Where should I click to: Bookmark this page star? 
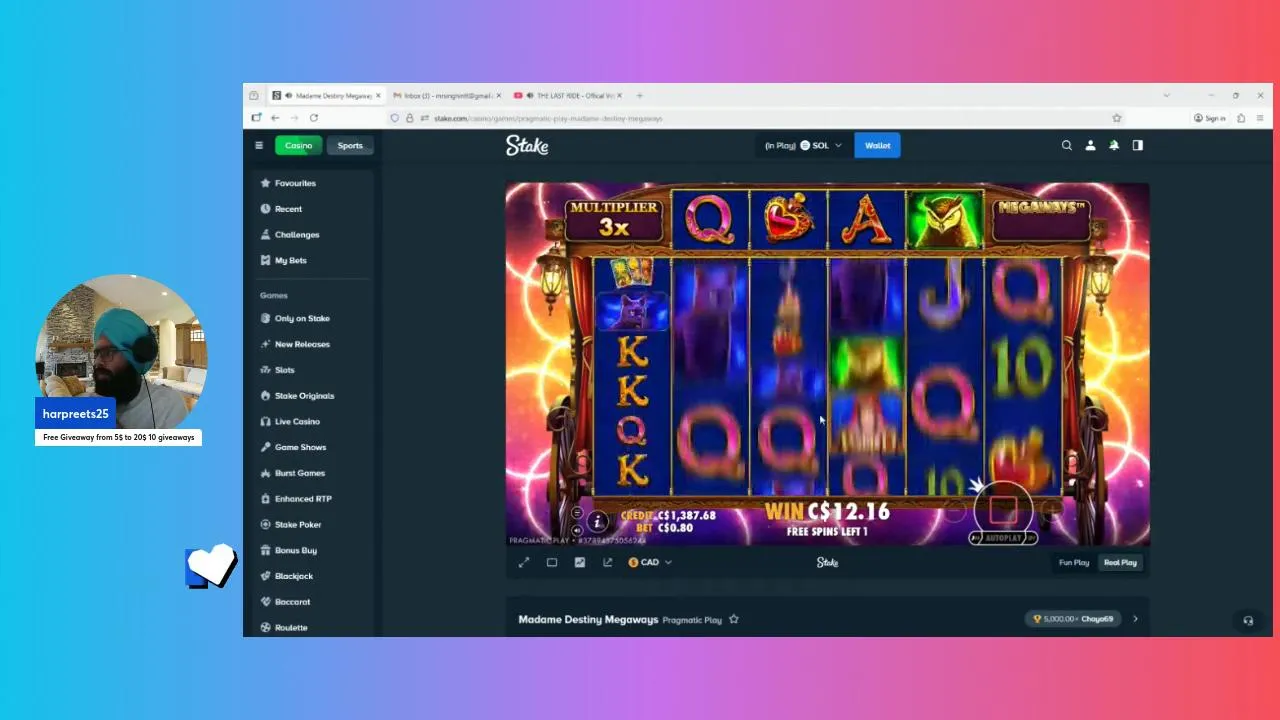[x=1117, y=118]
